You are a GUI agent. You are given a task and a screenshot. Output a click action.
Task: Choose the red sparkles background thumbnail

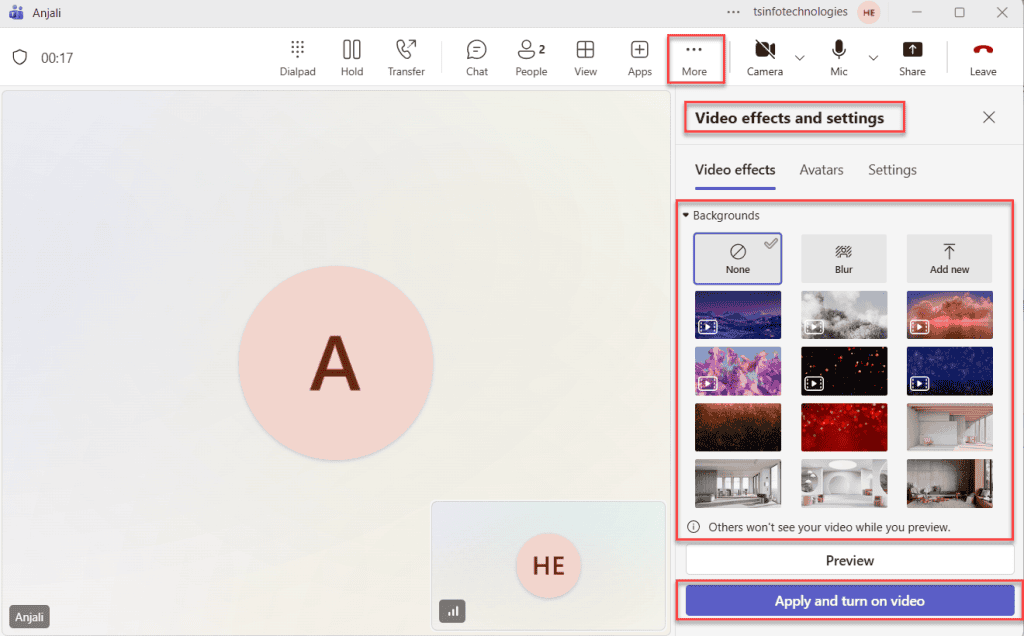[844, 427]
